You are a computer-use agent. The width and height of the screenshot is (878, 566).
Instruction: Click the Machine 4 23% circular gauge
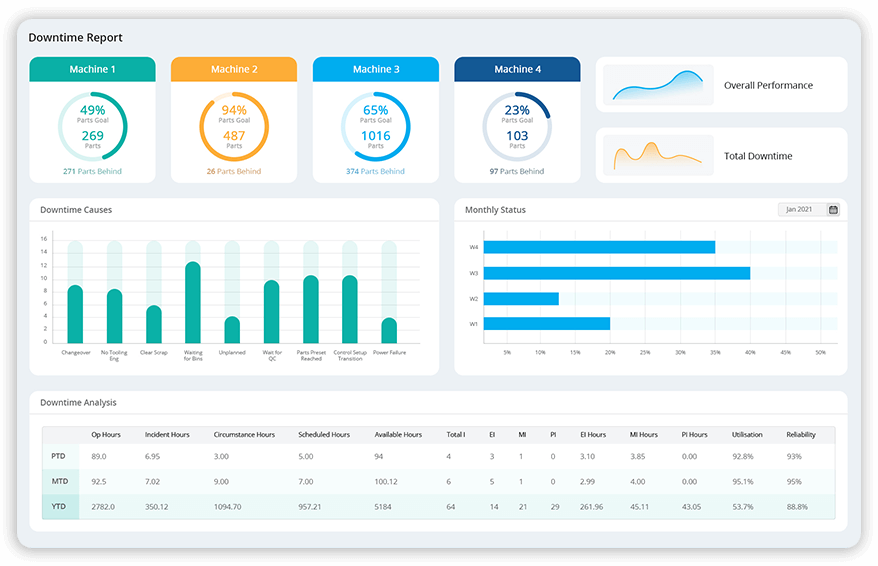click(517, 126)
